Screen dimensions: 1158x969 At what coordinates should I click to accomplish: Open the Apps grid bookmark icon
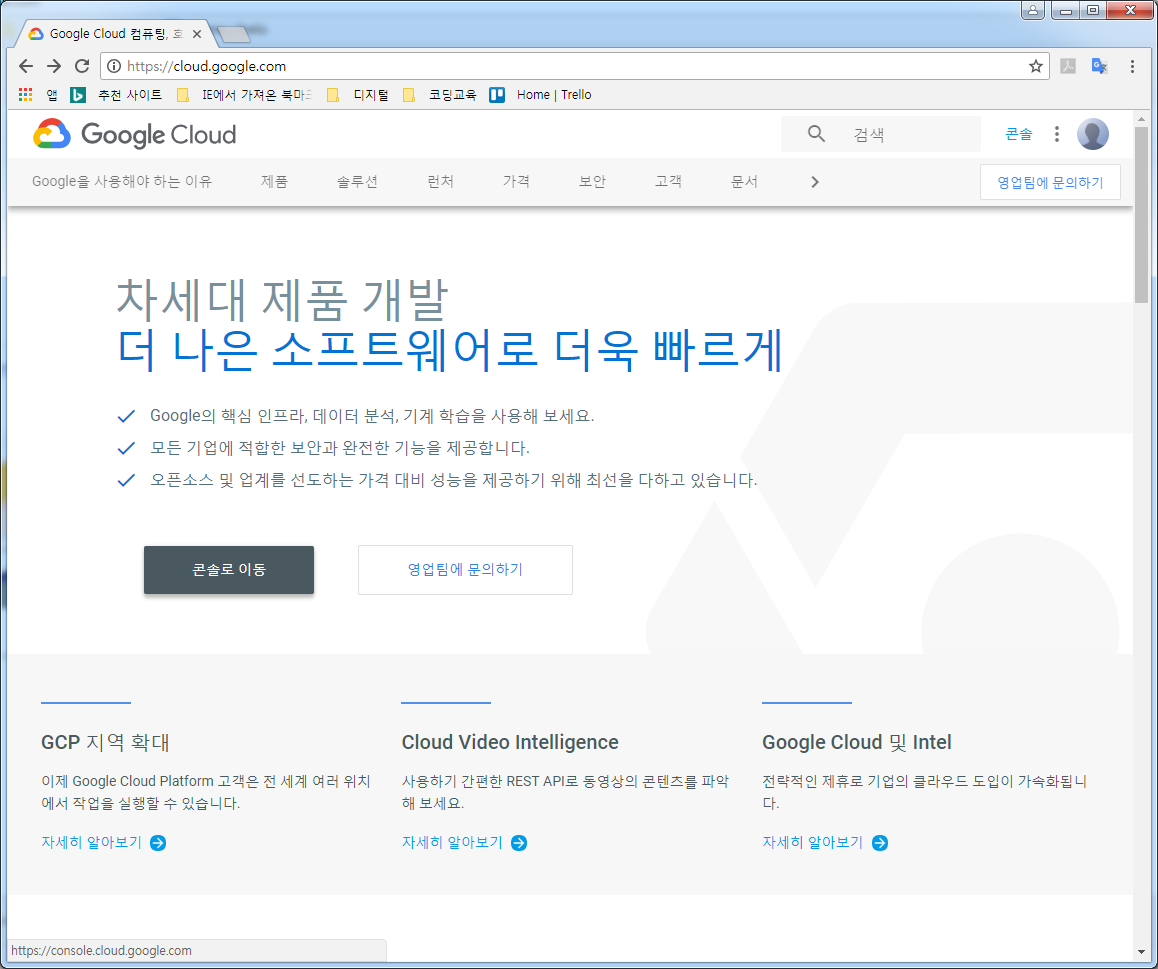pyautogui.click(x=25, y=95)
